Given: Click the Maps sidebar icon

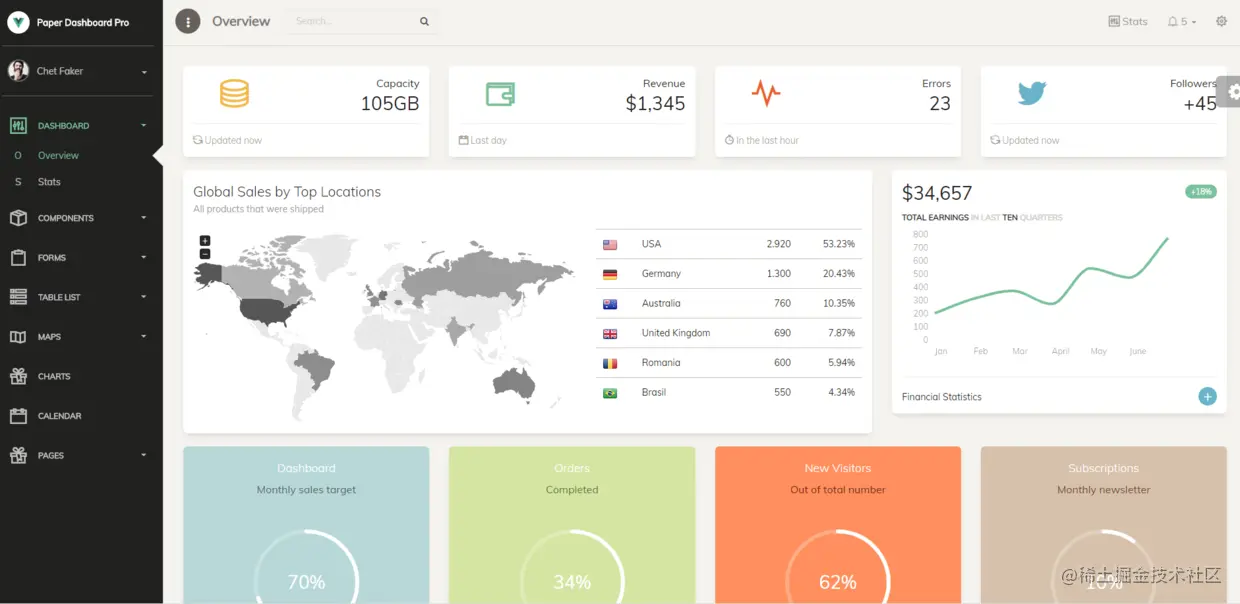Looking at the screenshot, I should [x=18, y=337].
